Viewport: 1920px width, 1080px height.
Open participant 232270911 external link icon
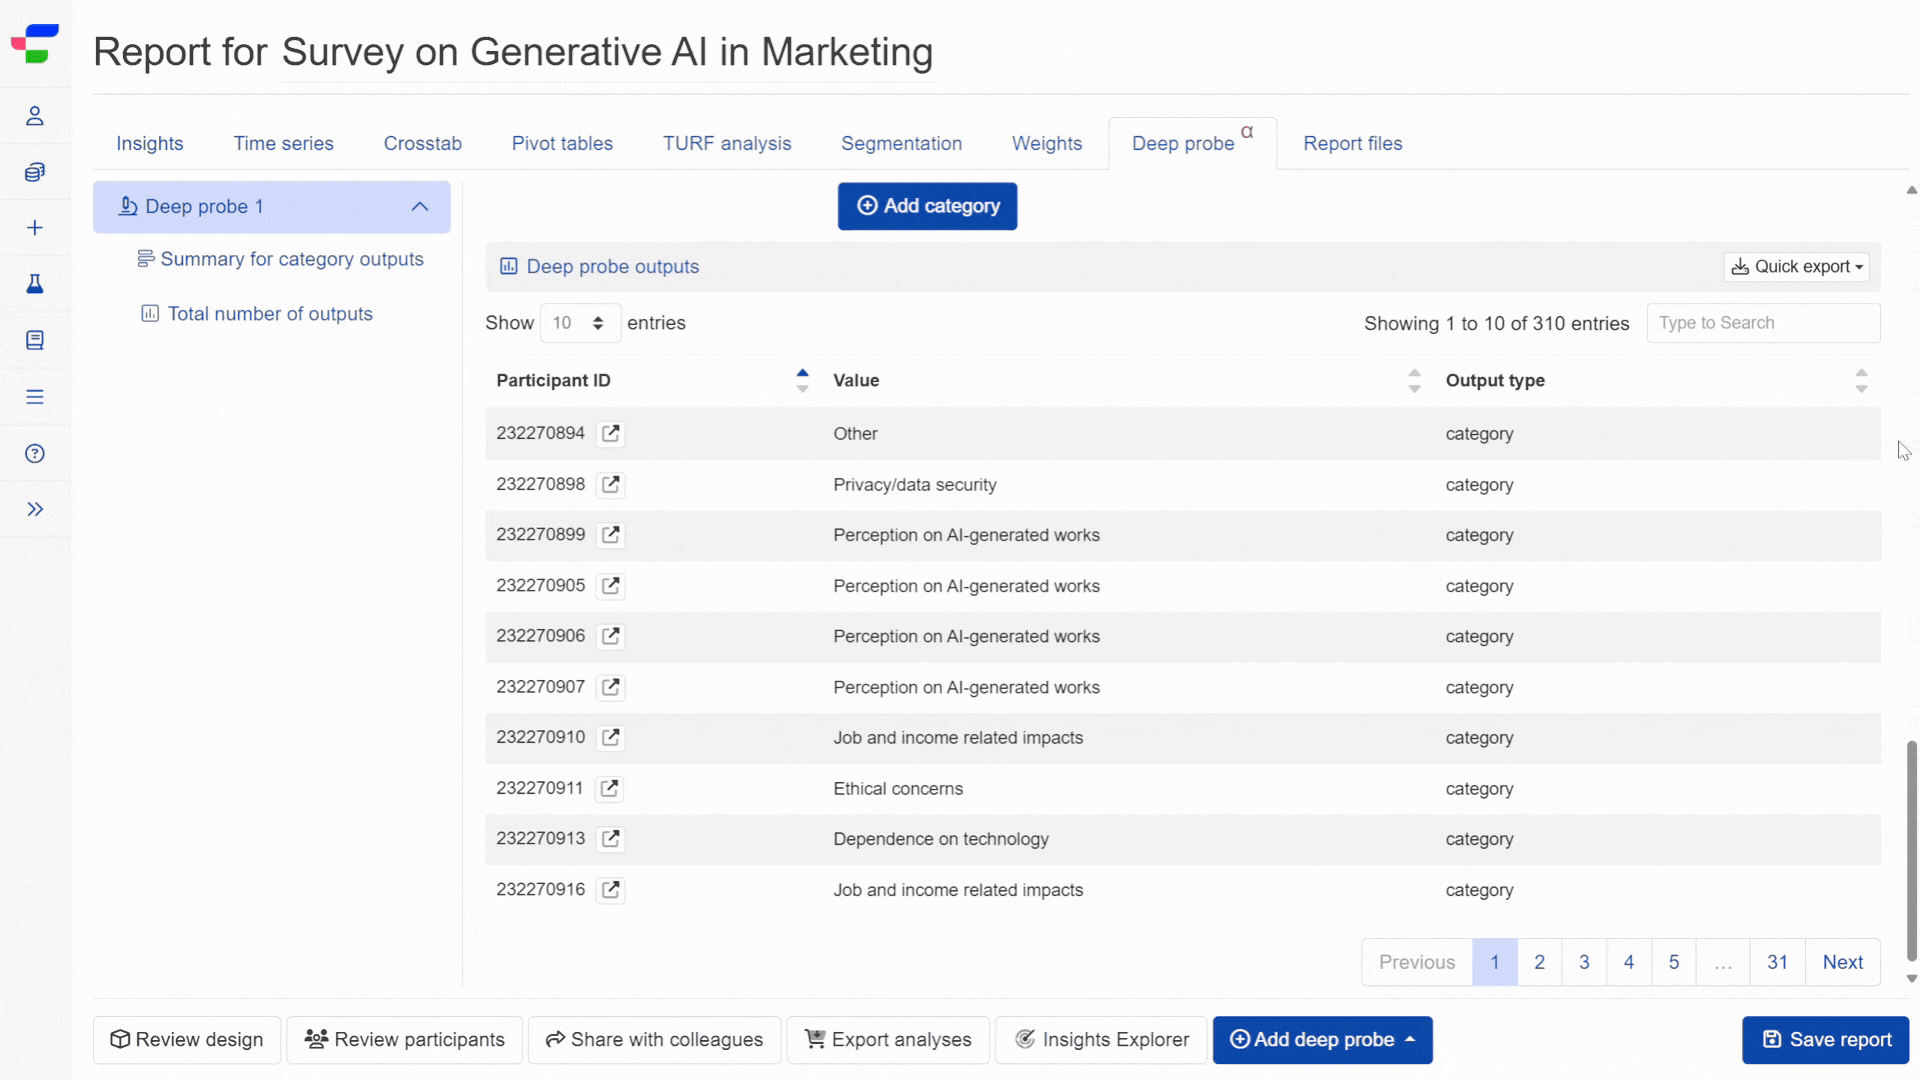(x=609, y=789)
